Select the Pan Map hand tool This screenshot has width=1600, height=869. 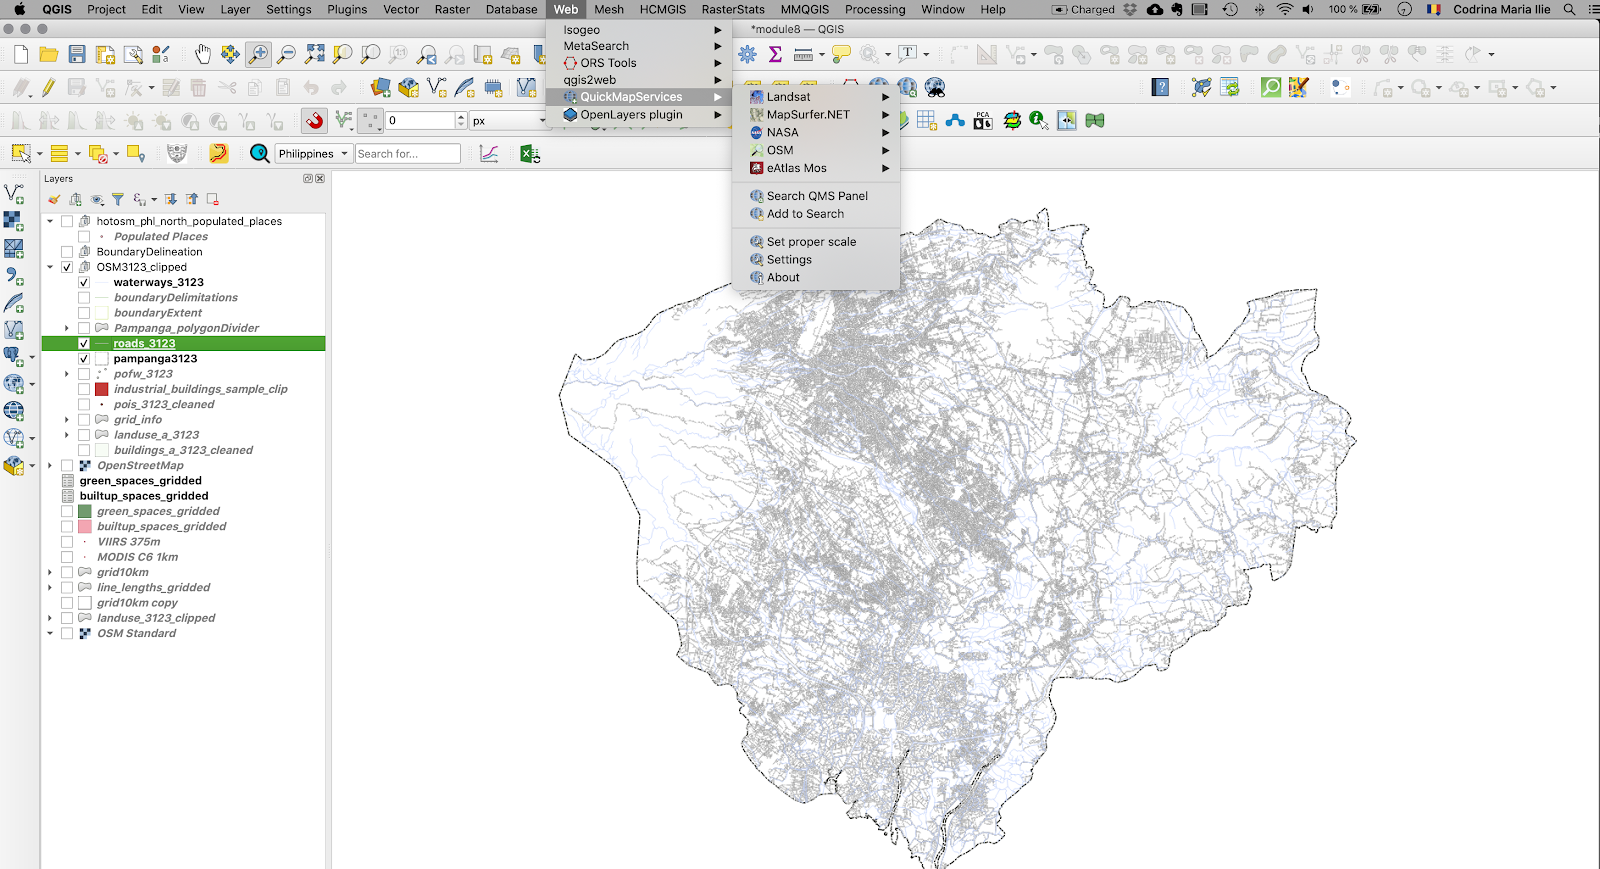pyautogui.click(x=203, y=54)
